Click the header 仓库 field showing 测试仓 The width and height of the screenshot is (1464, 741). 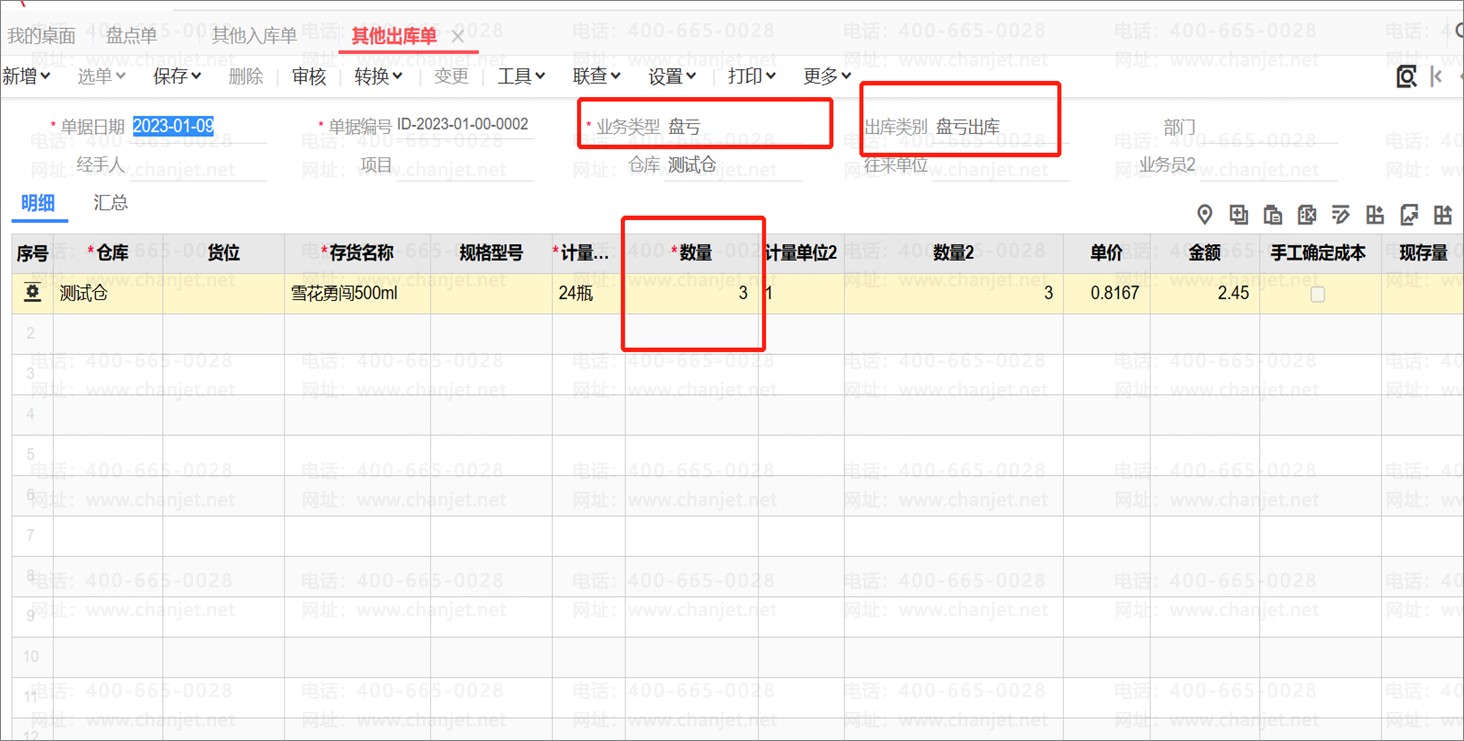point(734,165)
